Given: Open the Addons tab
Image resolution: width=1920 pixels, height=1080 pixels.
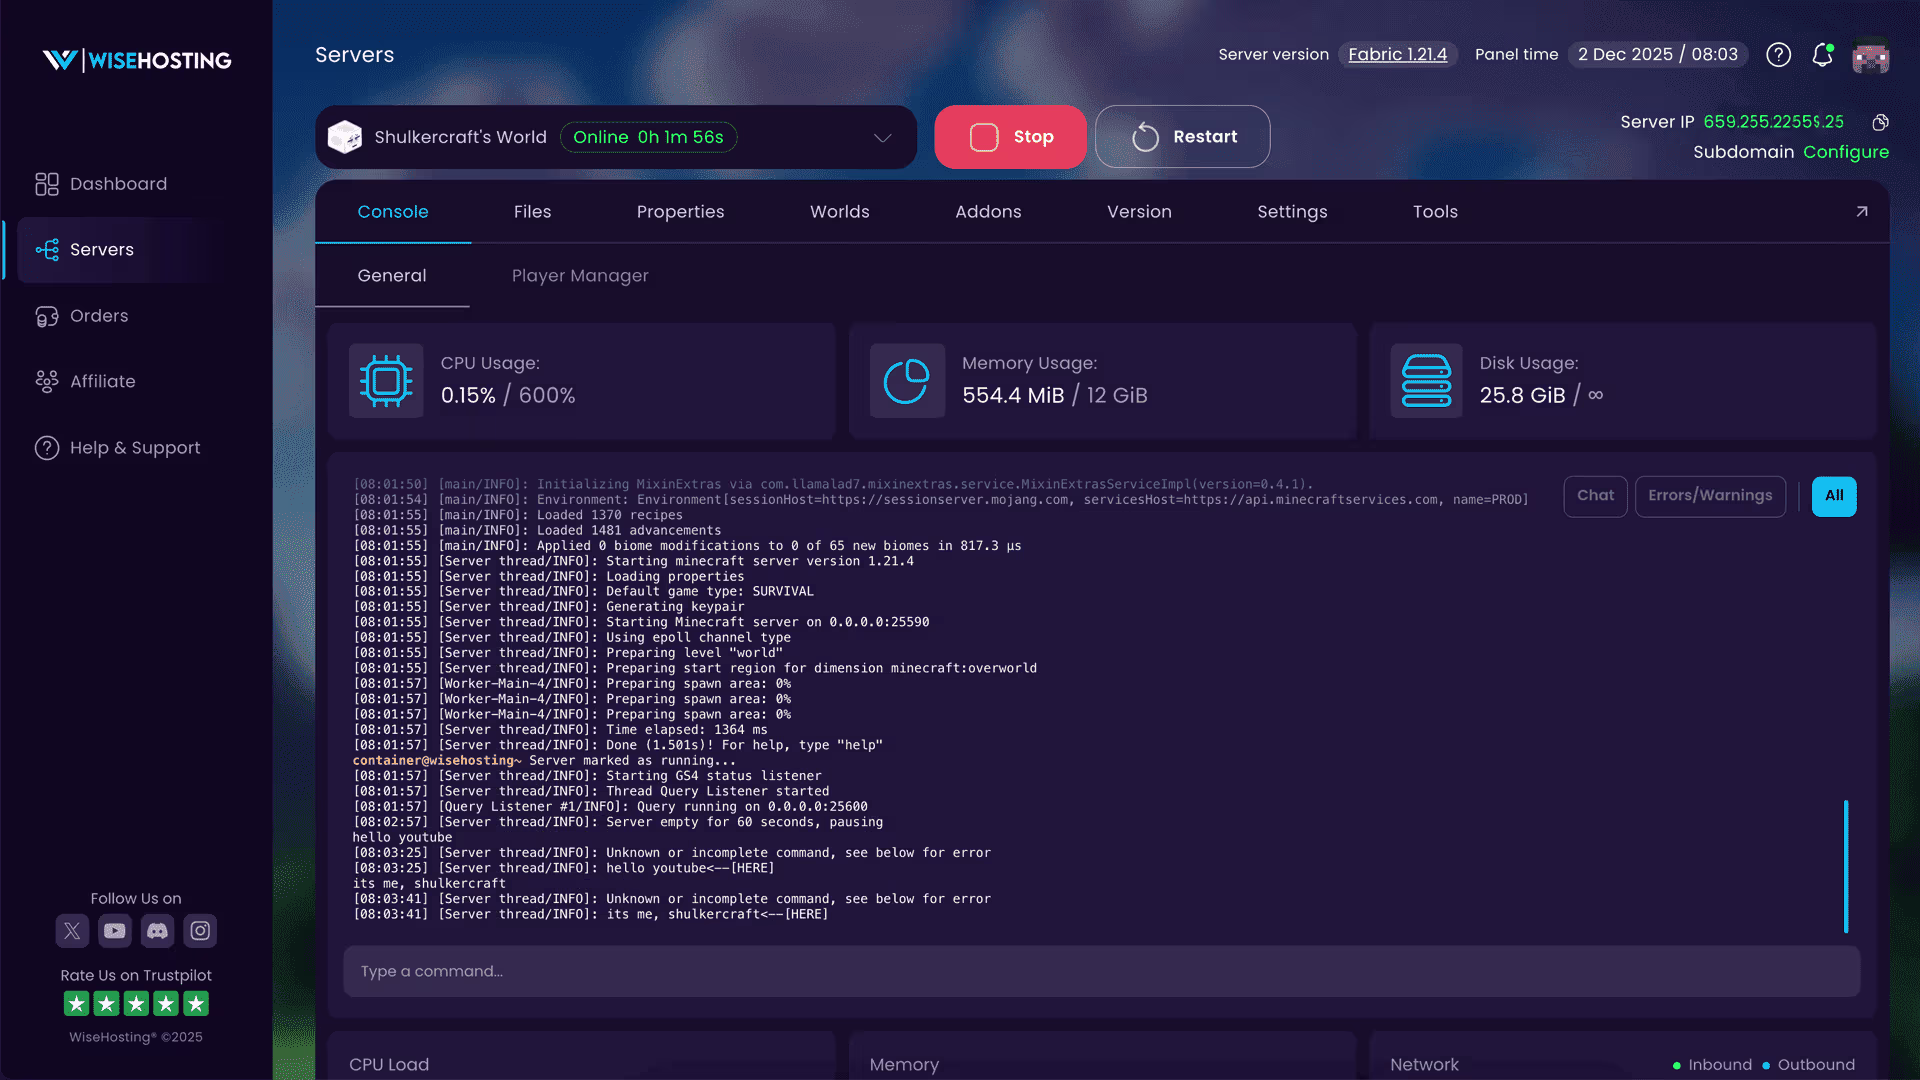Looking at the screenshot, I should point(988,212).
